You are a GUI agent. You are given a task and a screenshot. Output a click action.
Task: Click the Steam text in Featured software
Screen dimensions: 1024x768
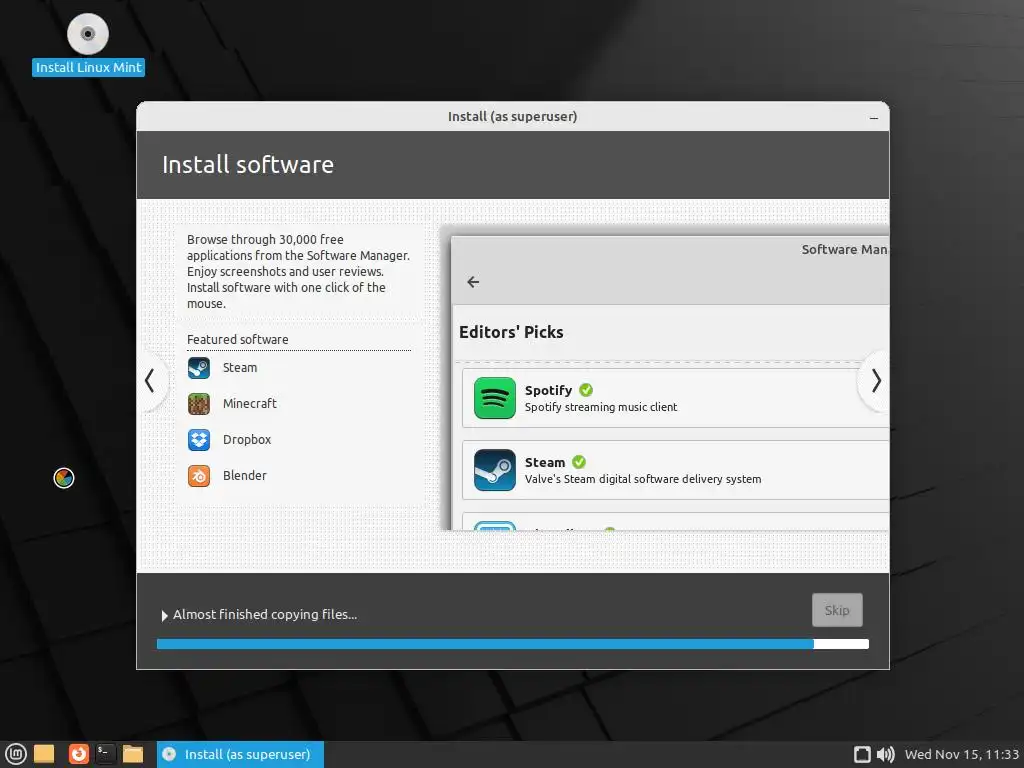[240, 368]
